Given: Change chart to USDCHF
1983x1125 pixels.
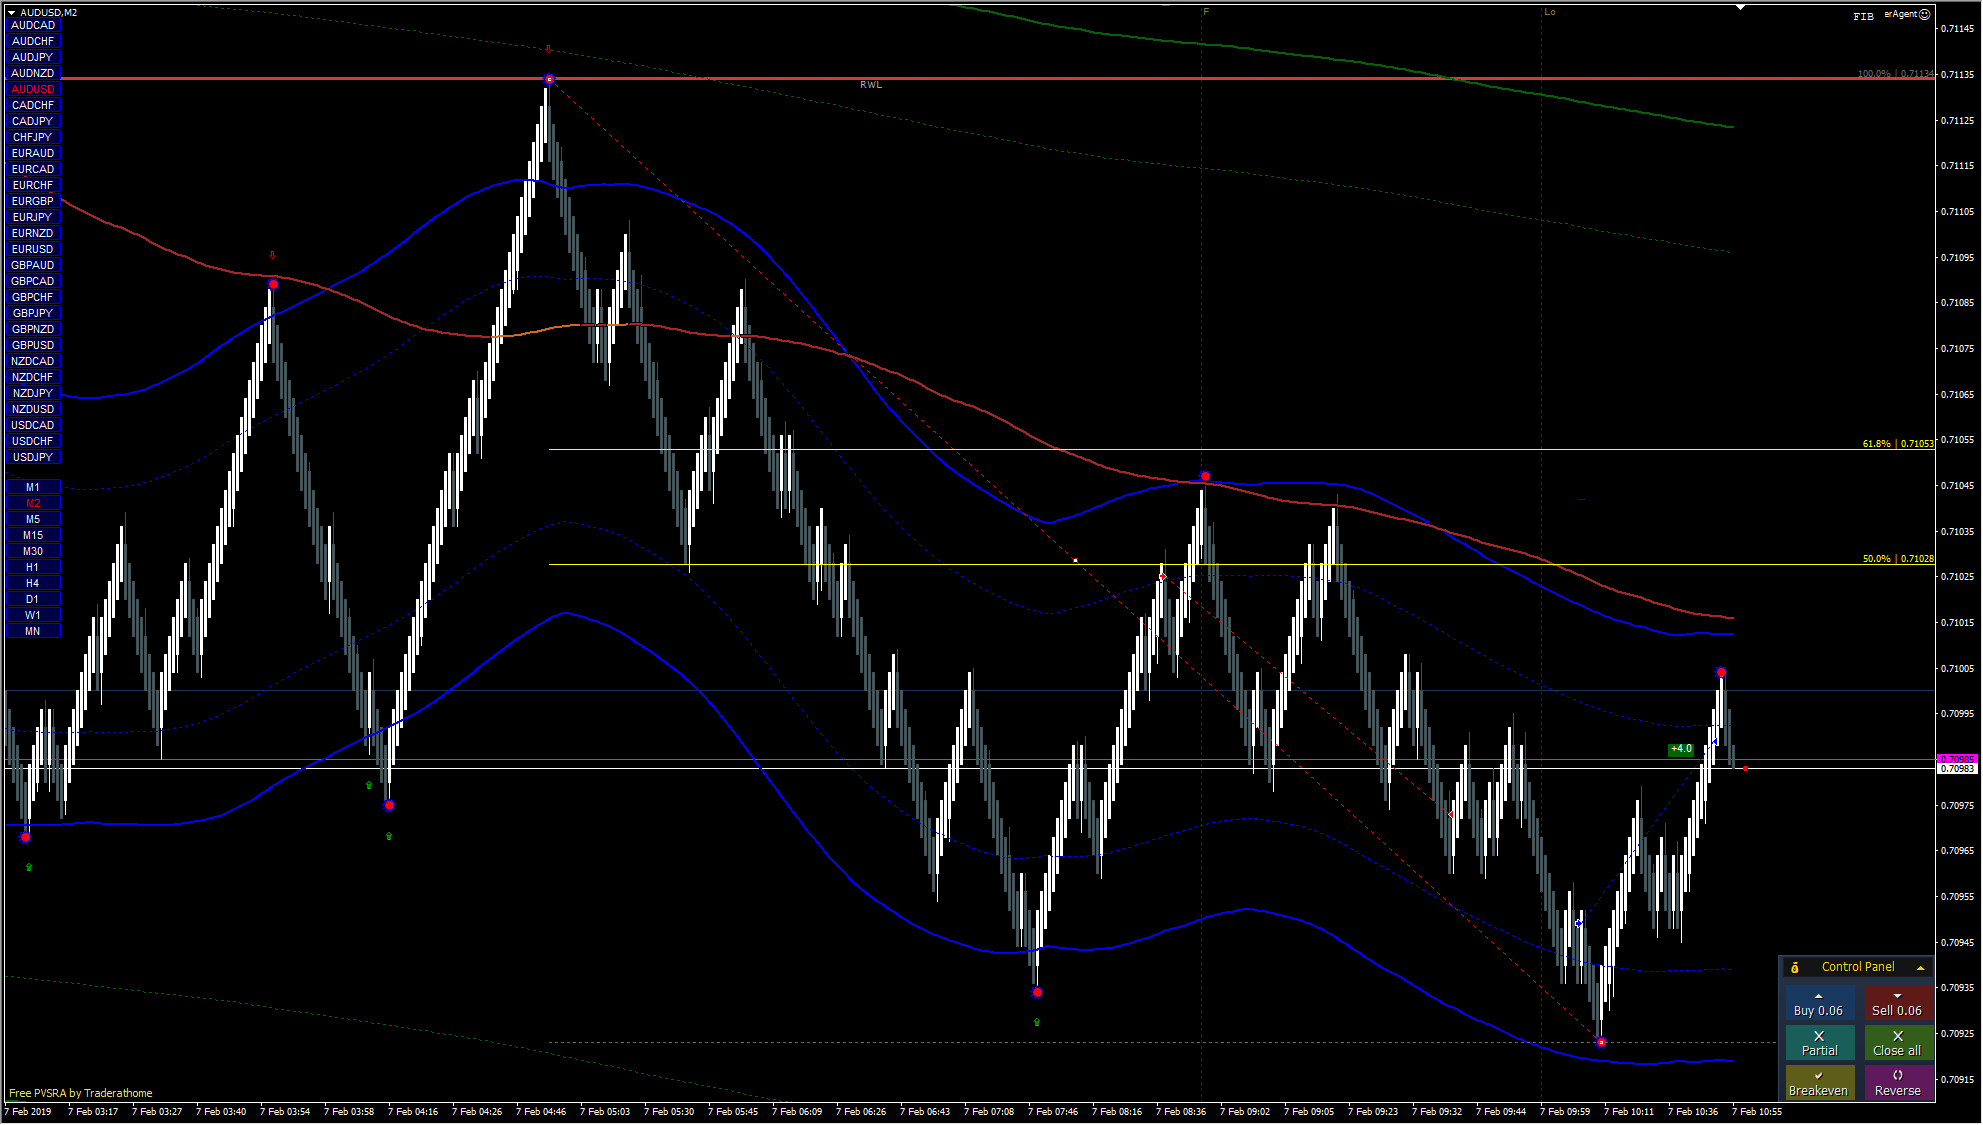Looking at the screenshot, I should tap(33, 441).
